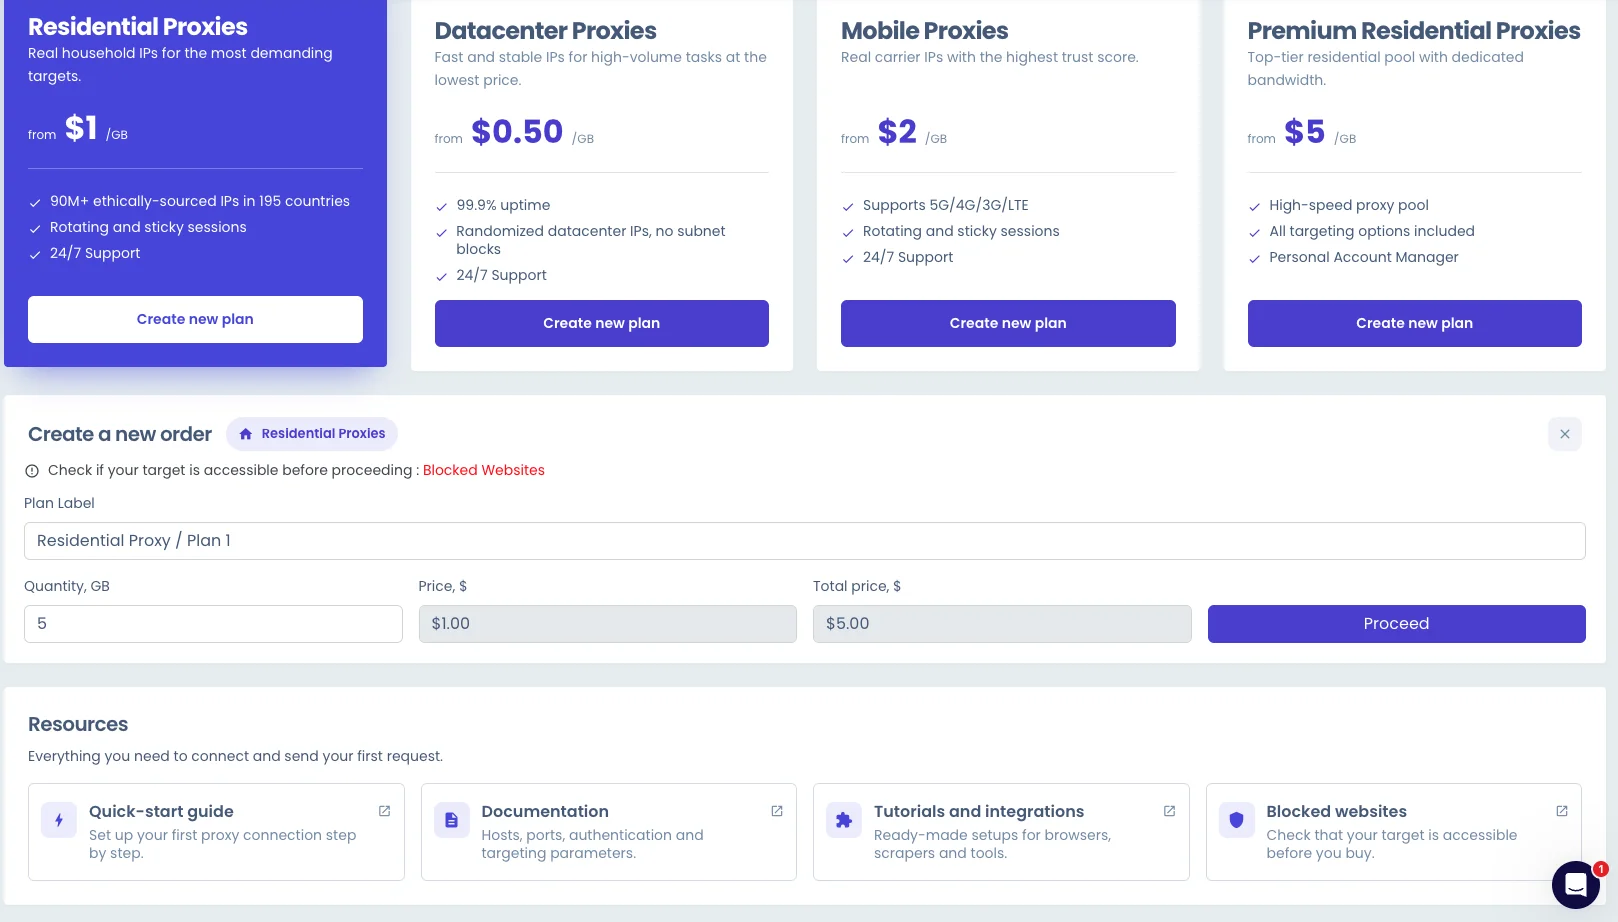Open the Quick-start guide external link icon
This screenshot has width=1618, height=922.
384,811
